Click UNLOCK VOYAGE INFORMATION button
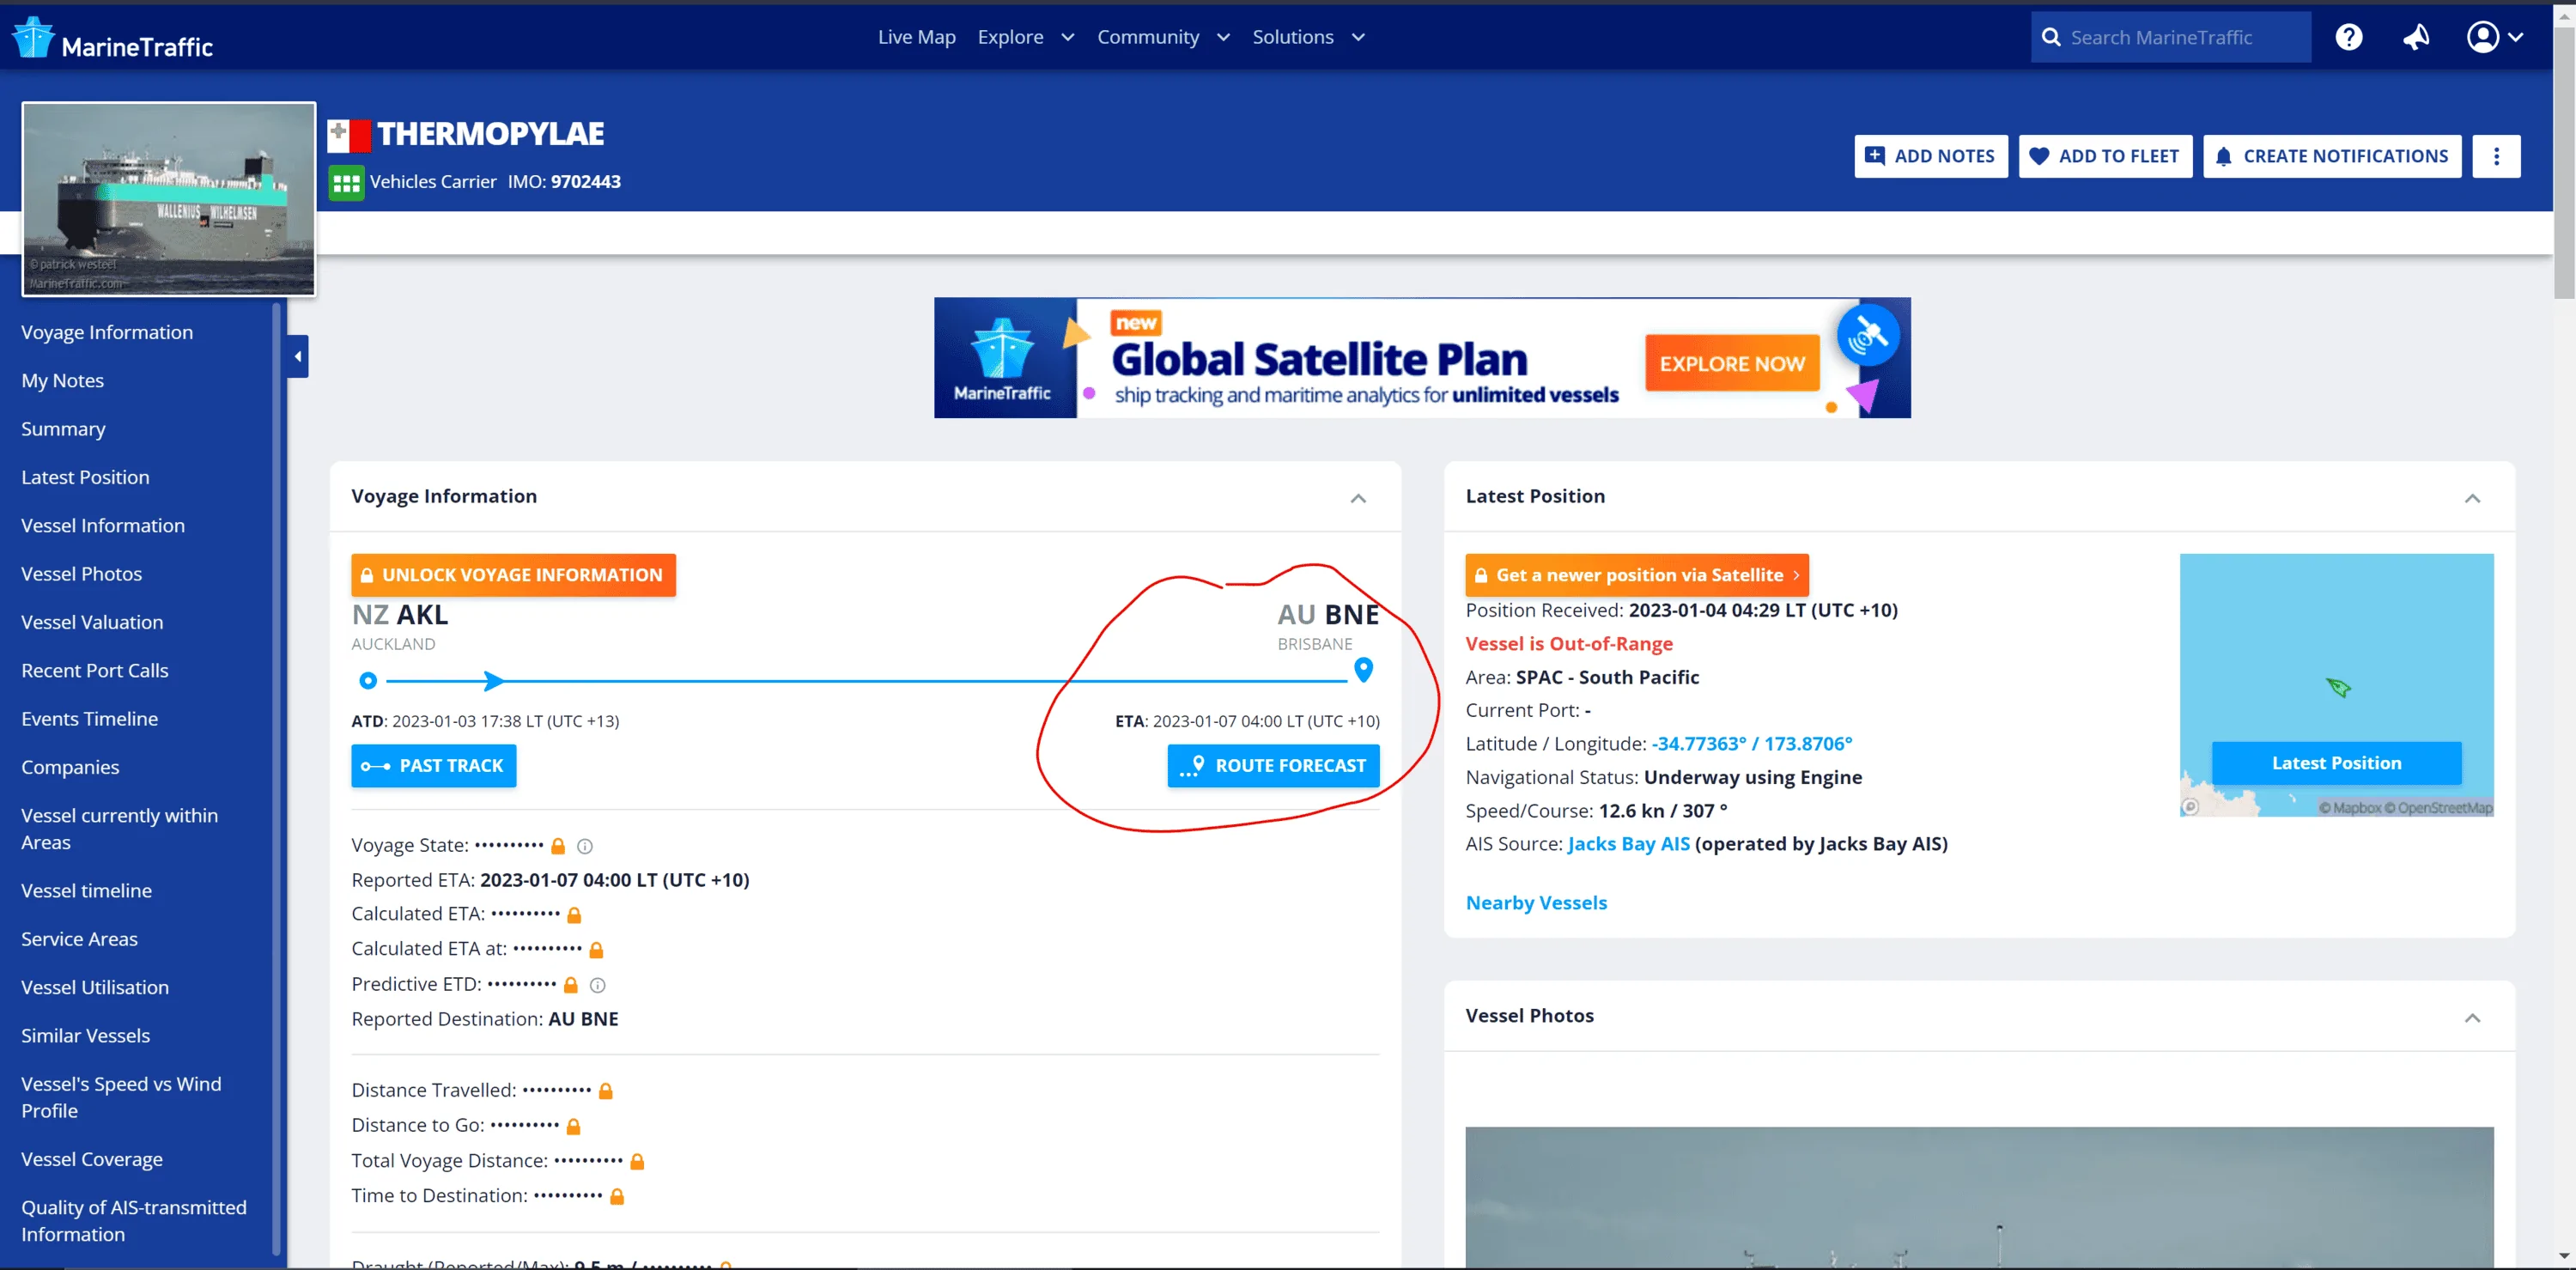The height and width of the screenshot is (1270, 2576). tap(513, 575)
